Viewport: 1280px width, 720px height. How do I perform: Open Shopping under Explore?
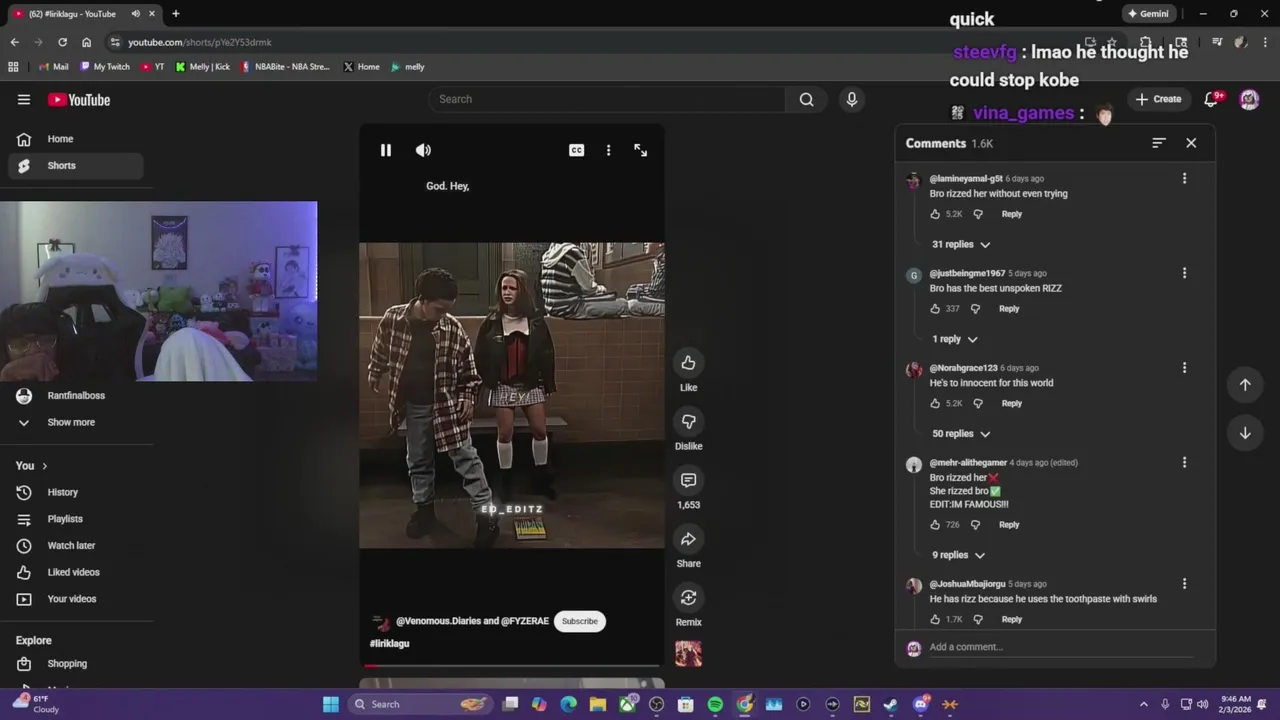point(76,663)
